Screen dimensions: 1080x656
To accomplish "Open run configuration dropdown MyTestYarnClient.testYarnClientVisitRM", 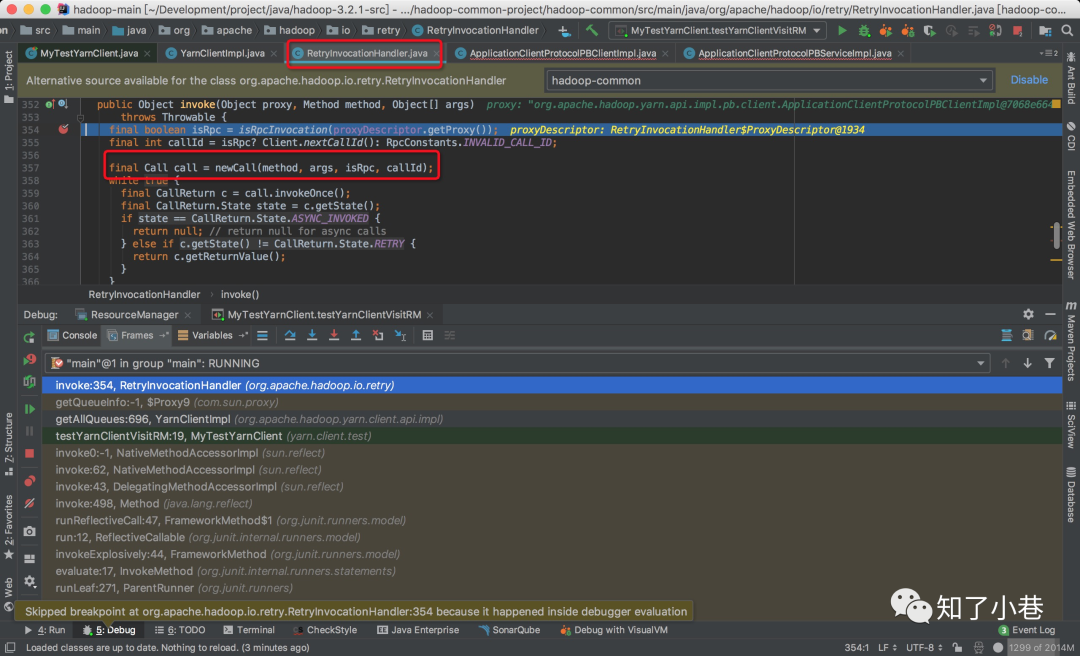I will pos(717,30).
